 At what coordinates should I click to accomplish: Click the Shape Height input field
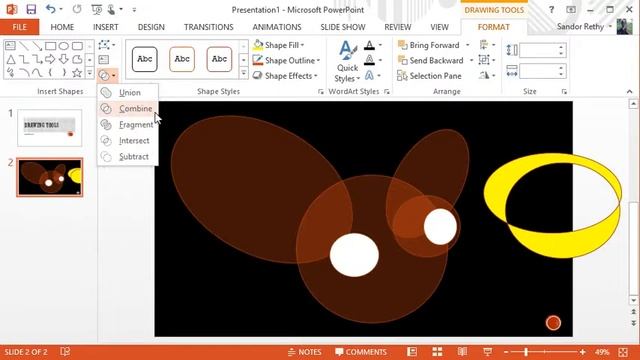point(539,50)
